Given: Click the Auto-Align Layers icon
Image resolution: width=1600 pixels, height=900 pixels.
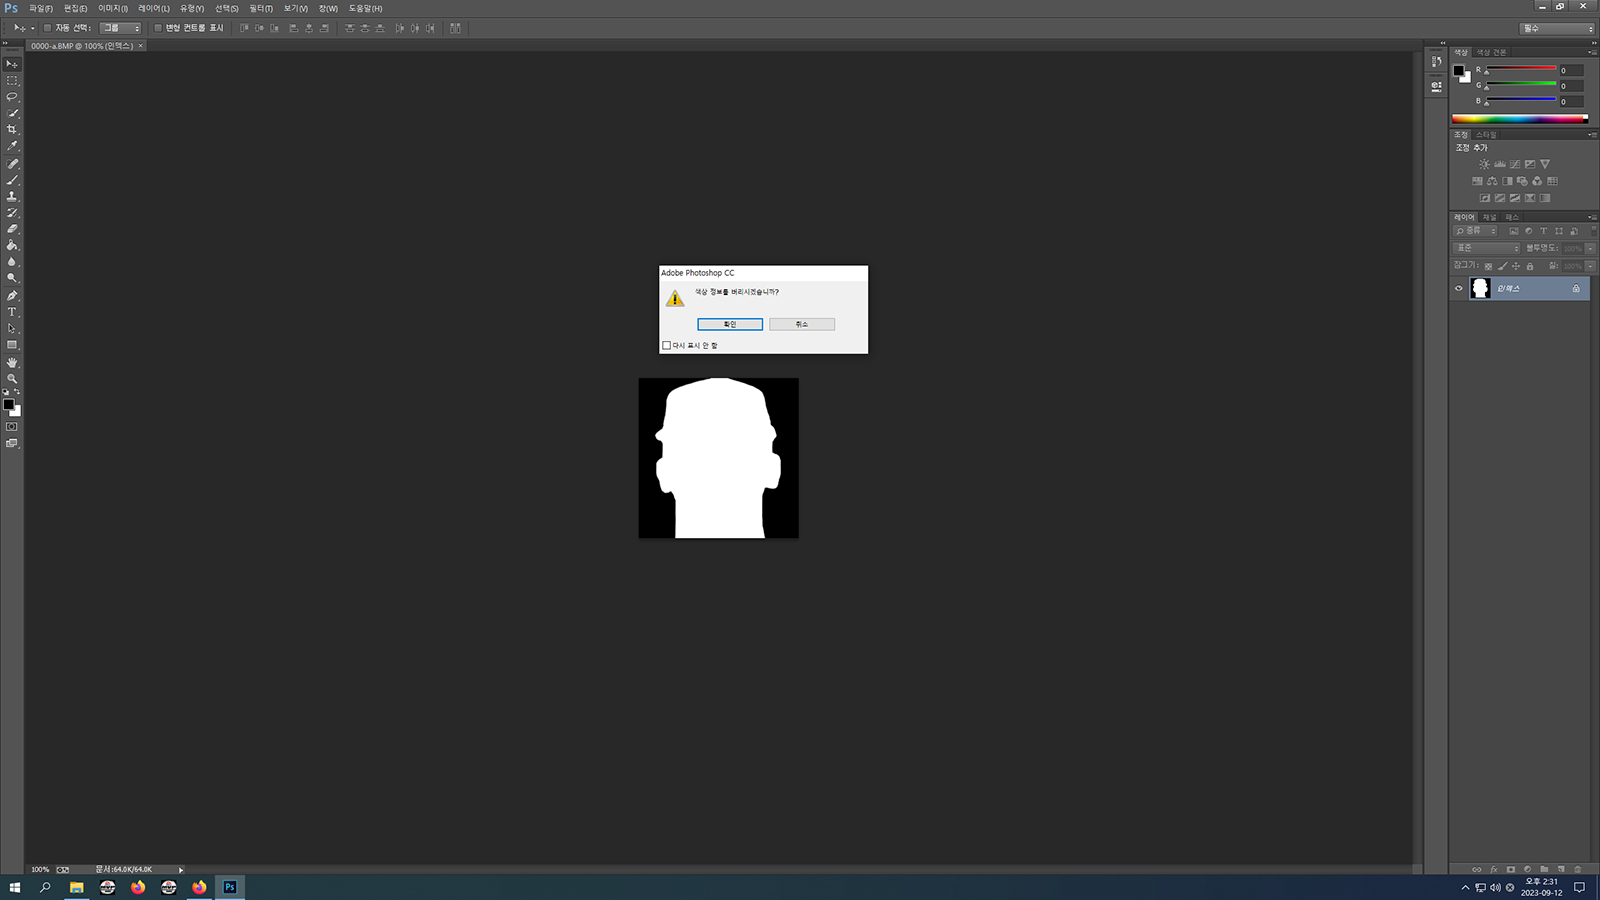Looking at the screenshot, I should click(455, 28).
